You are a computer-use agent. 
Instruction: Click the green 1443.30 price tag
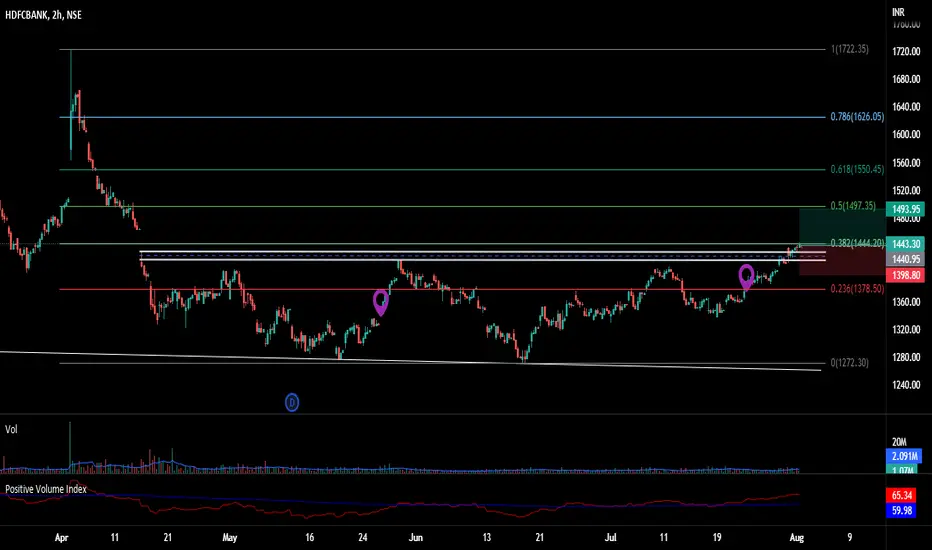coord(905,244)
